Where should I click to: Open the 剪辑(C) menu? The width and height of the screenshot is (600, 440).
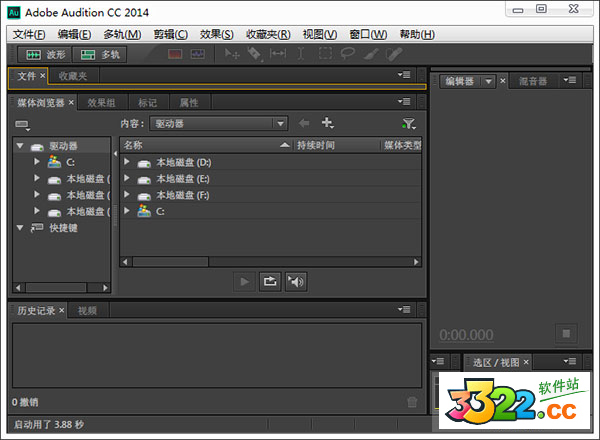(171, 34)
